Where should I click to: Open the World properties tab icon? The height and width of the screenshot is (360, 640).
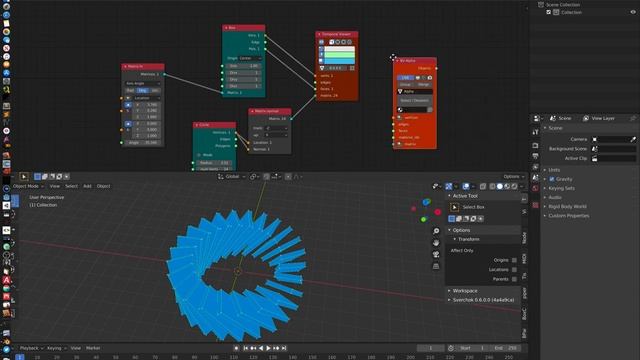click(x=536, y=188)
